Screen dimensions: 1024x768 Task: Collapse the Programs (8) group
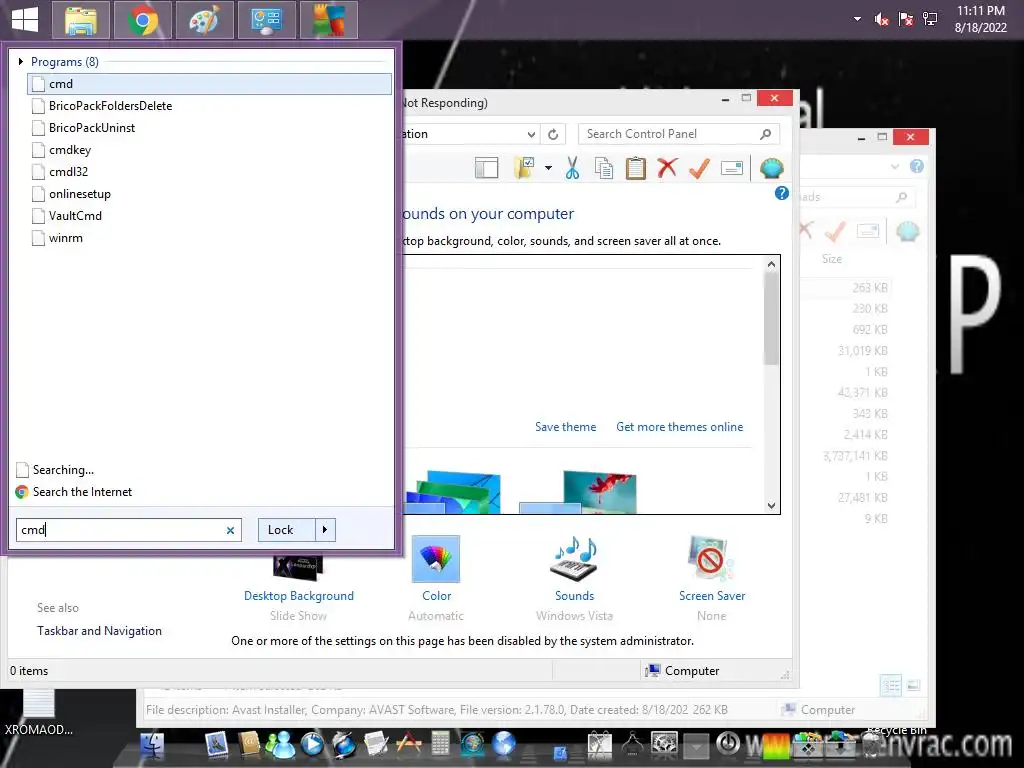[21, 61]
